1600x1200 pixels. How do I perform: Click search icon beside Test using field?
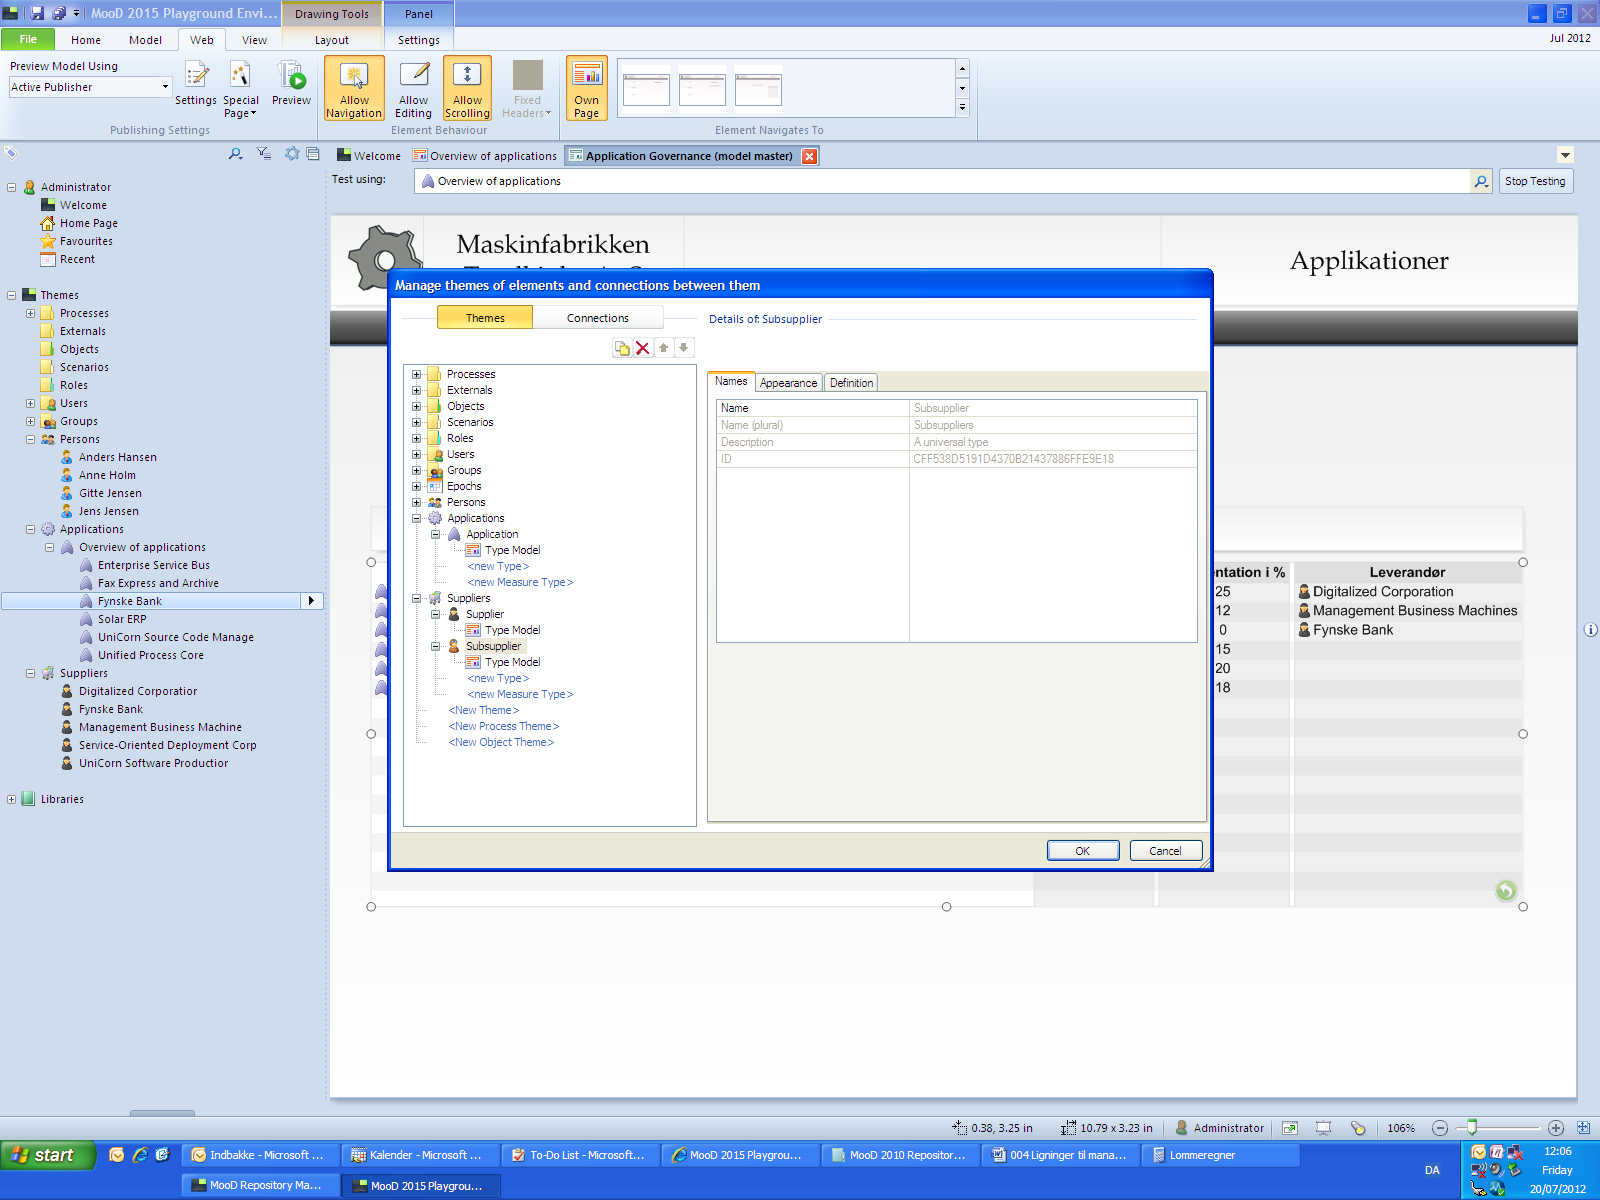[x=1481, y=181]
